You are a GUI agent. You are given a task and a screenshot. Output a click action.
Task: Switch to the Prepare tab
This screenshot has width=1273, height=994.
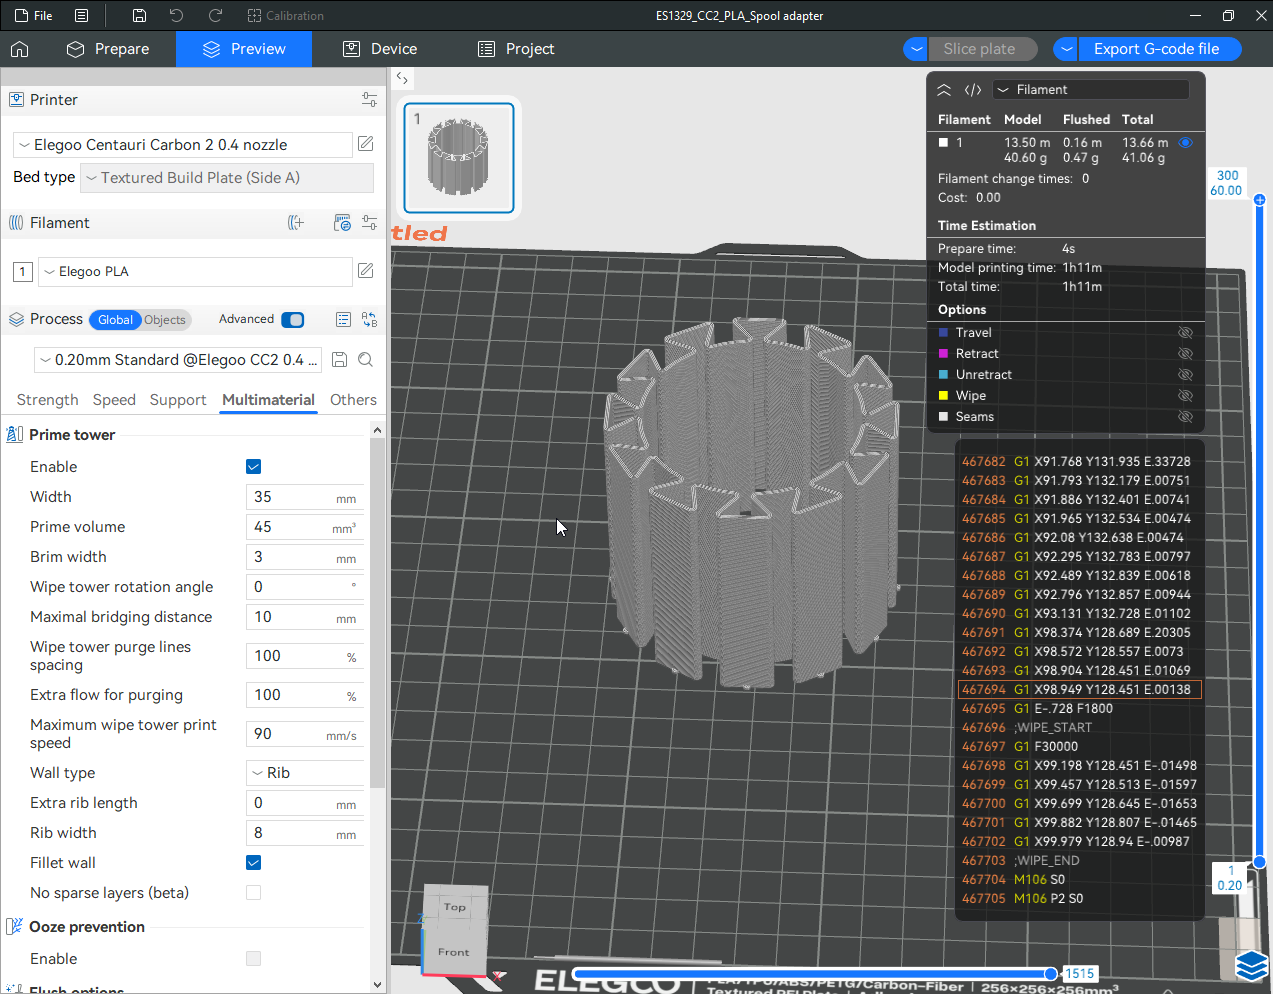coord(108,49)
